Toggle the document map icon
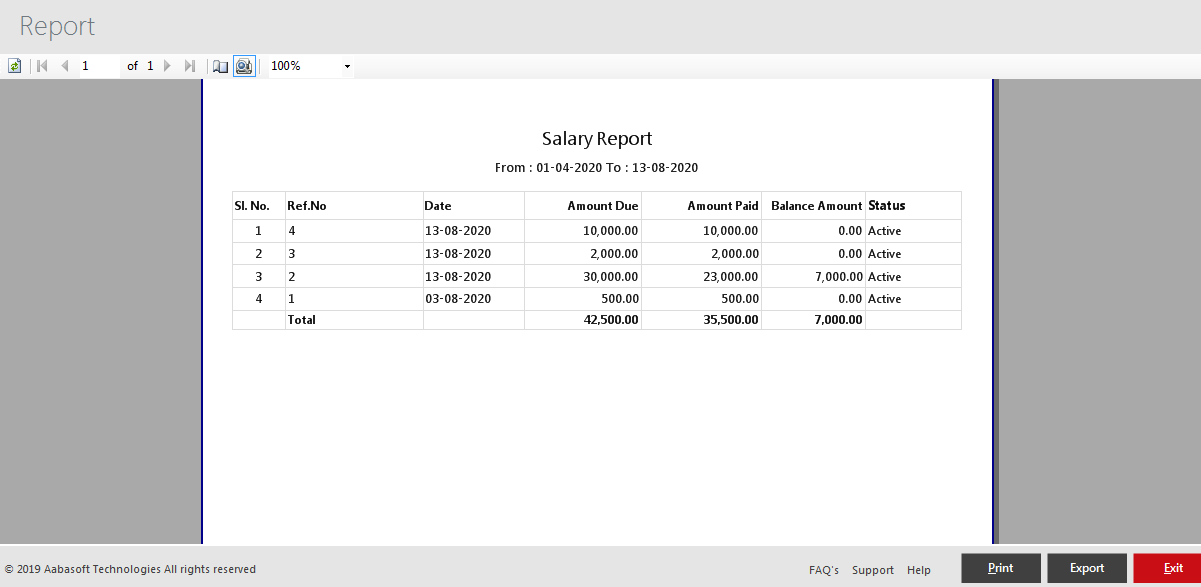 tap(221, 66)
